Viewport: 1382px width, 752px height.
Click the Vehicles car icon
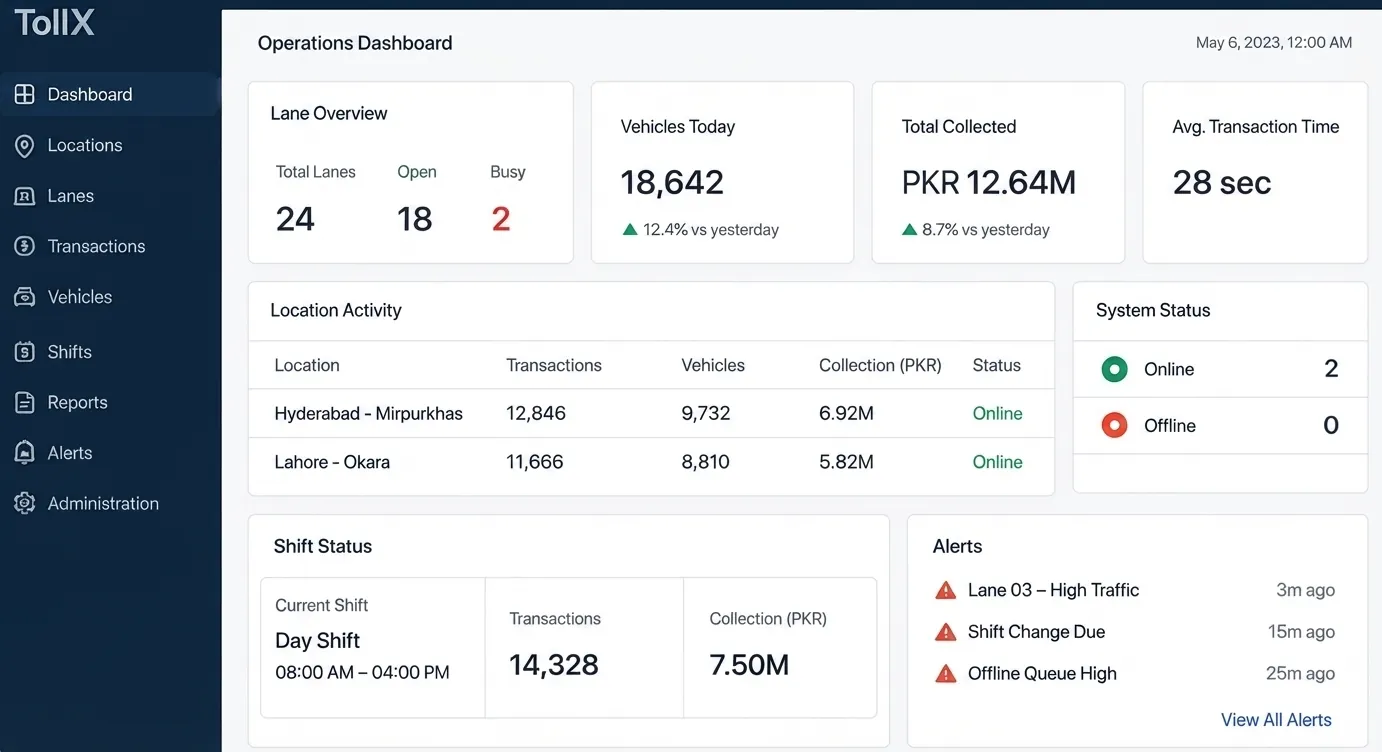[x=25, y=297]
